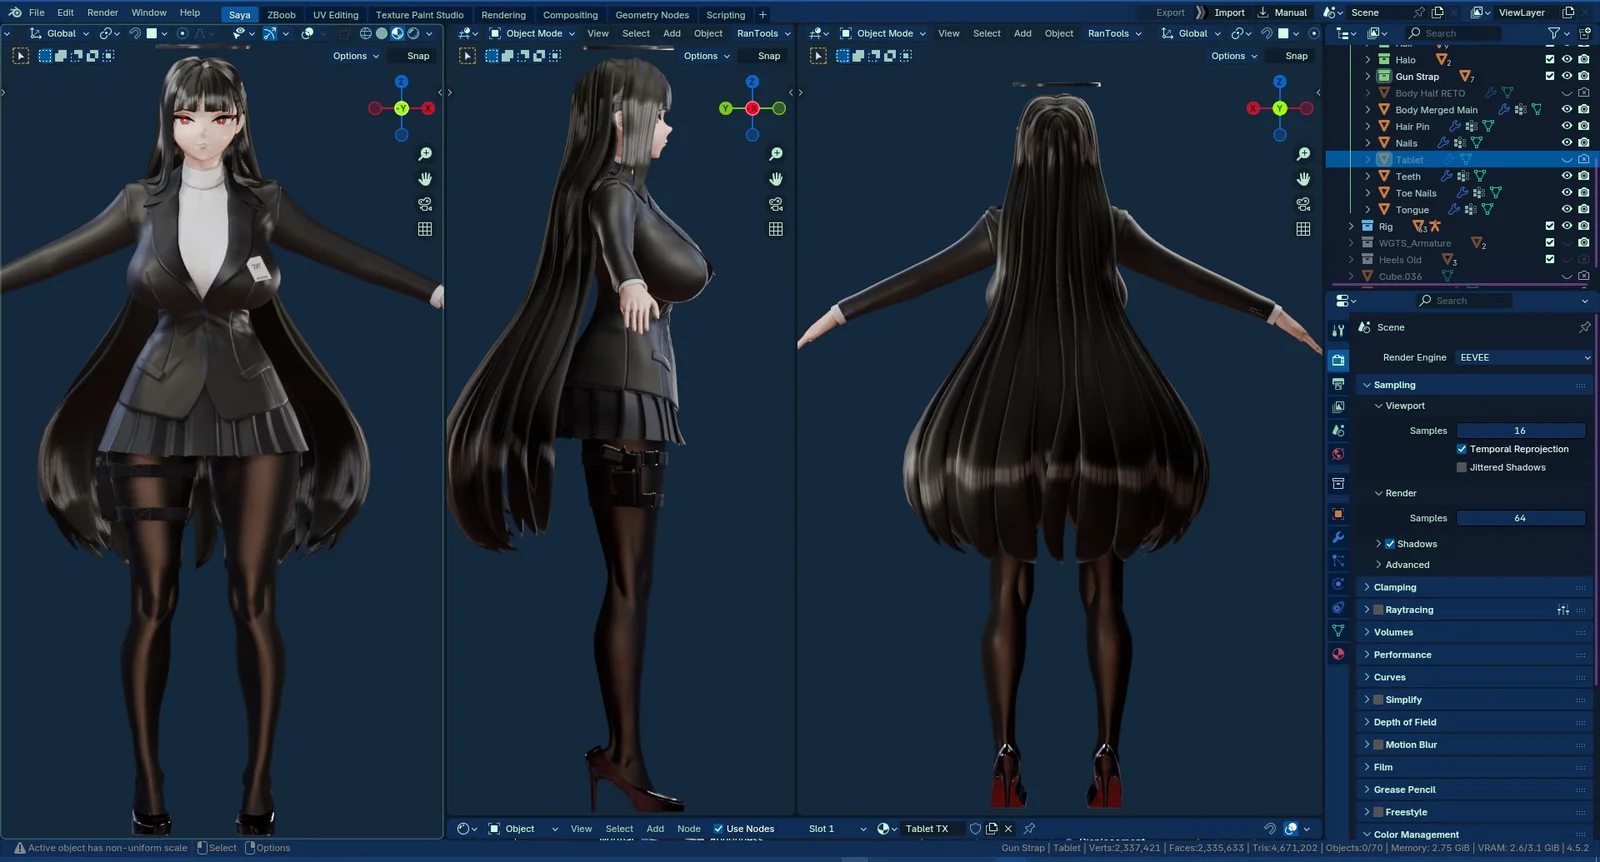Viewport: 1600px width, 862px height.
Task: Select tweak tool in left viewport
Action: pyautogui.click(x=21, y=56)
